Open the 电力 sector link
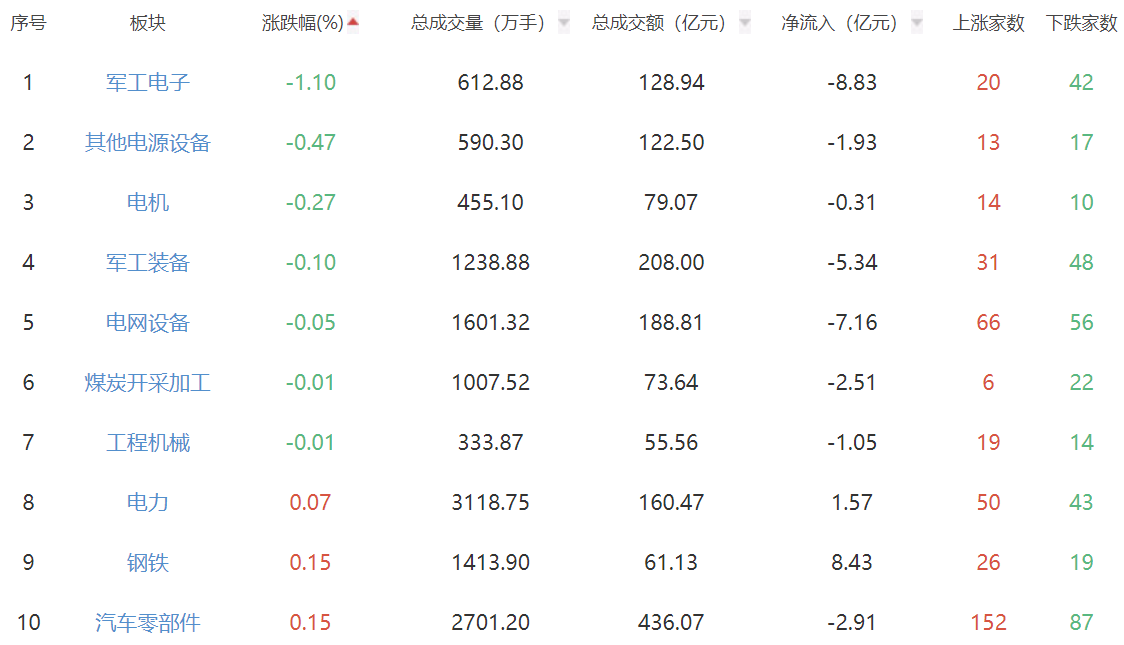 pyautogui.click(x=148, y=503)
